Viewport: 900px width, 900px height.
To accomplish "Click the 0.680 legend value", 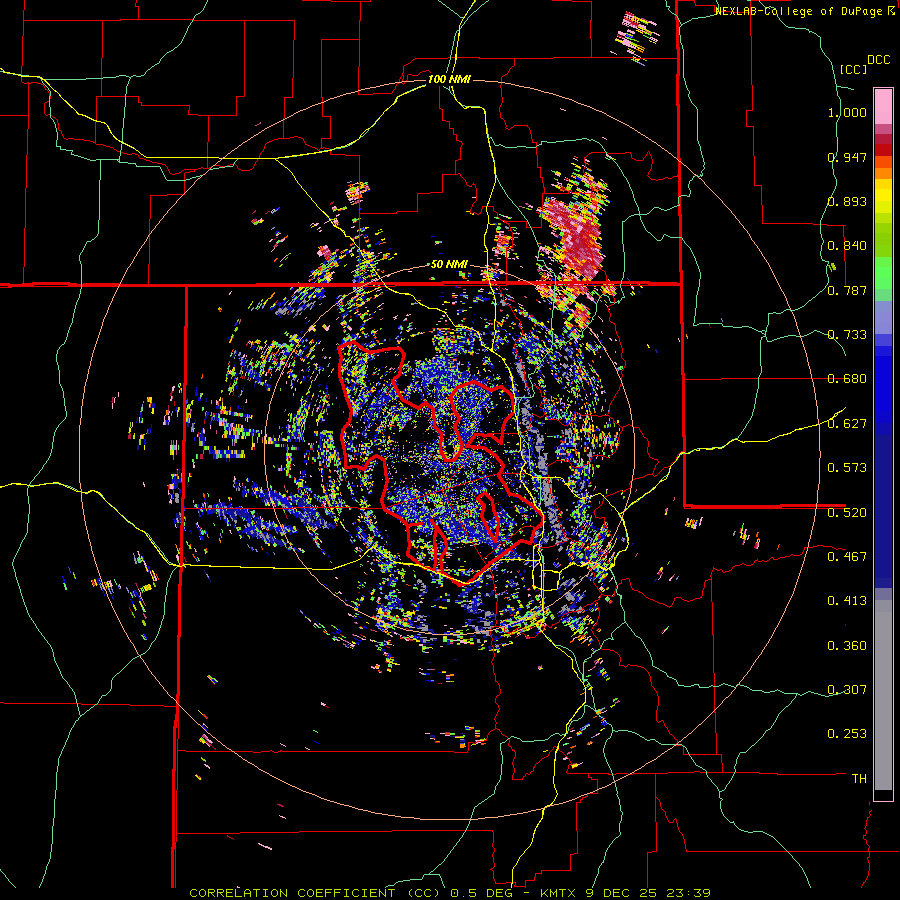I will point(847,379).
